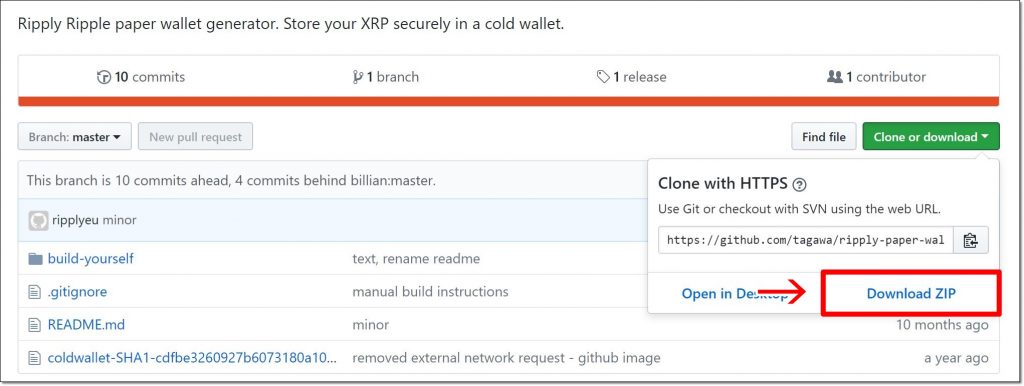The width and height of the screenshot is (1024, 386).
Task: Copy clone URL with clipboard icon
Action: pyautogui.click(x=970, y=240)
